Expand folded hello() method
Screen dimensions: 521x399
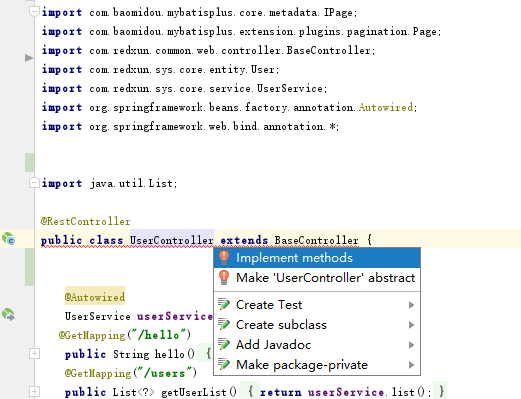34,353
